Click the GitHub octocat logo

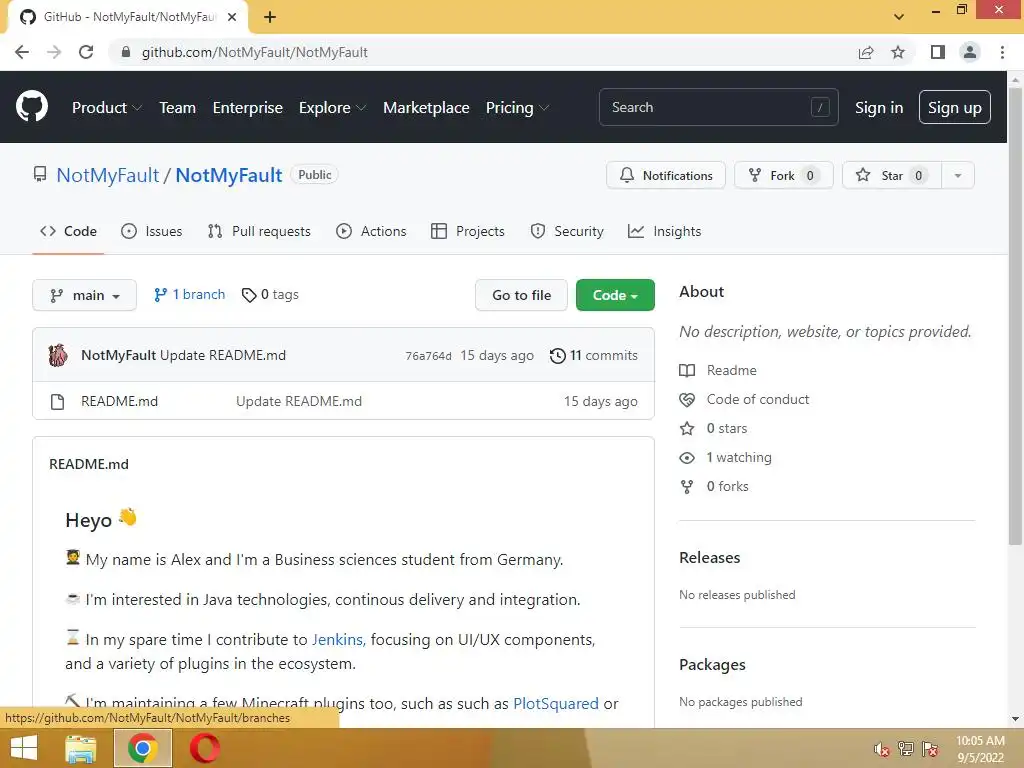pyautogui.click(x=31, y=107)
